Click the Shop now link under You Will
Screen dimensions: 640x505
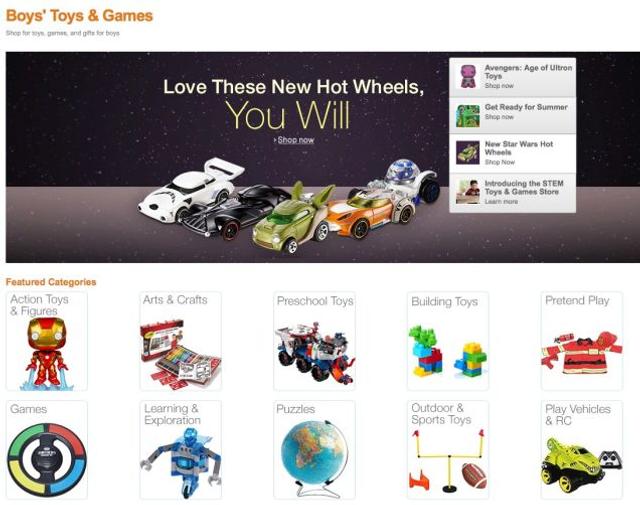[x=296, y=140]
